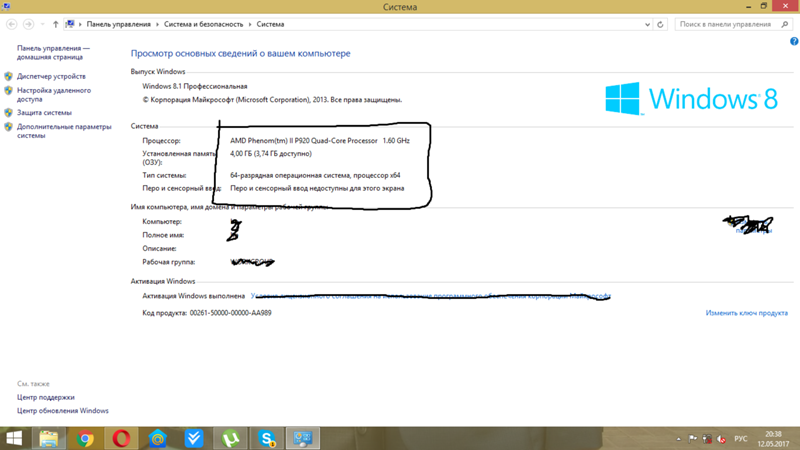This screenshot has height=450, width=800.
Task: Open the Start menu
Action: point(14,438)
